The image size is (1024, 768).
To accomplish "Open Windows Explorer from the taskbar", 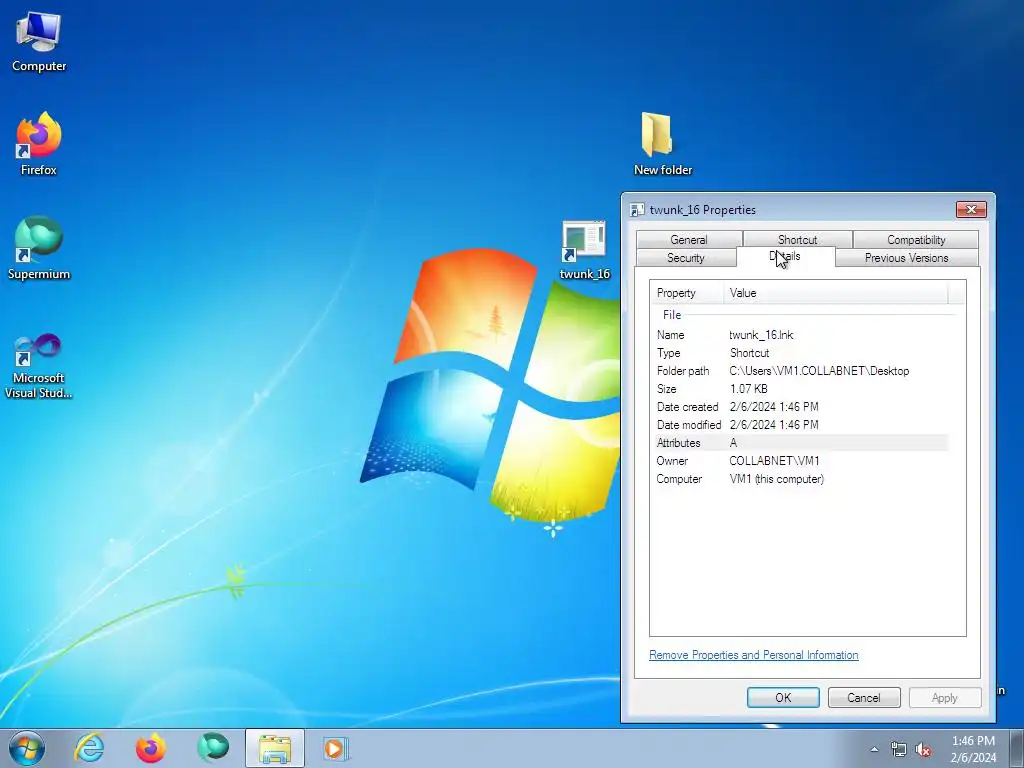I will point(275,748).
